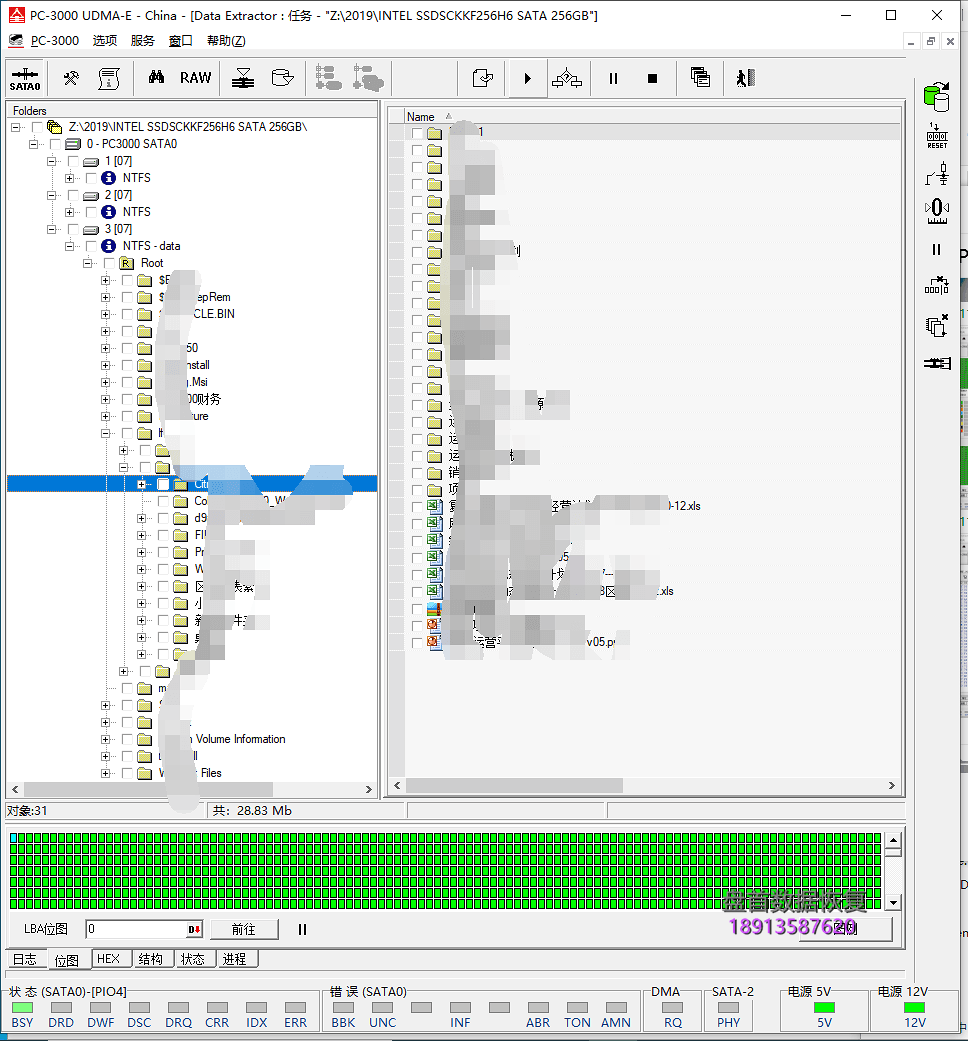The image size is (968, 1041).
Task: Click the right sidebar pause icon
Action: [x=936, y=250]
